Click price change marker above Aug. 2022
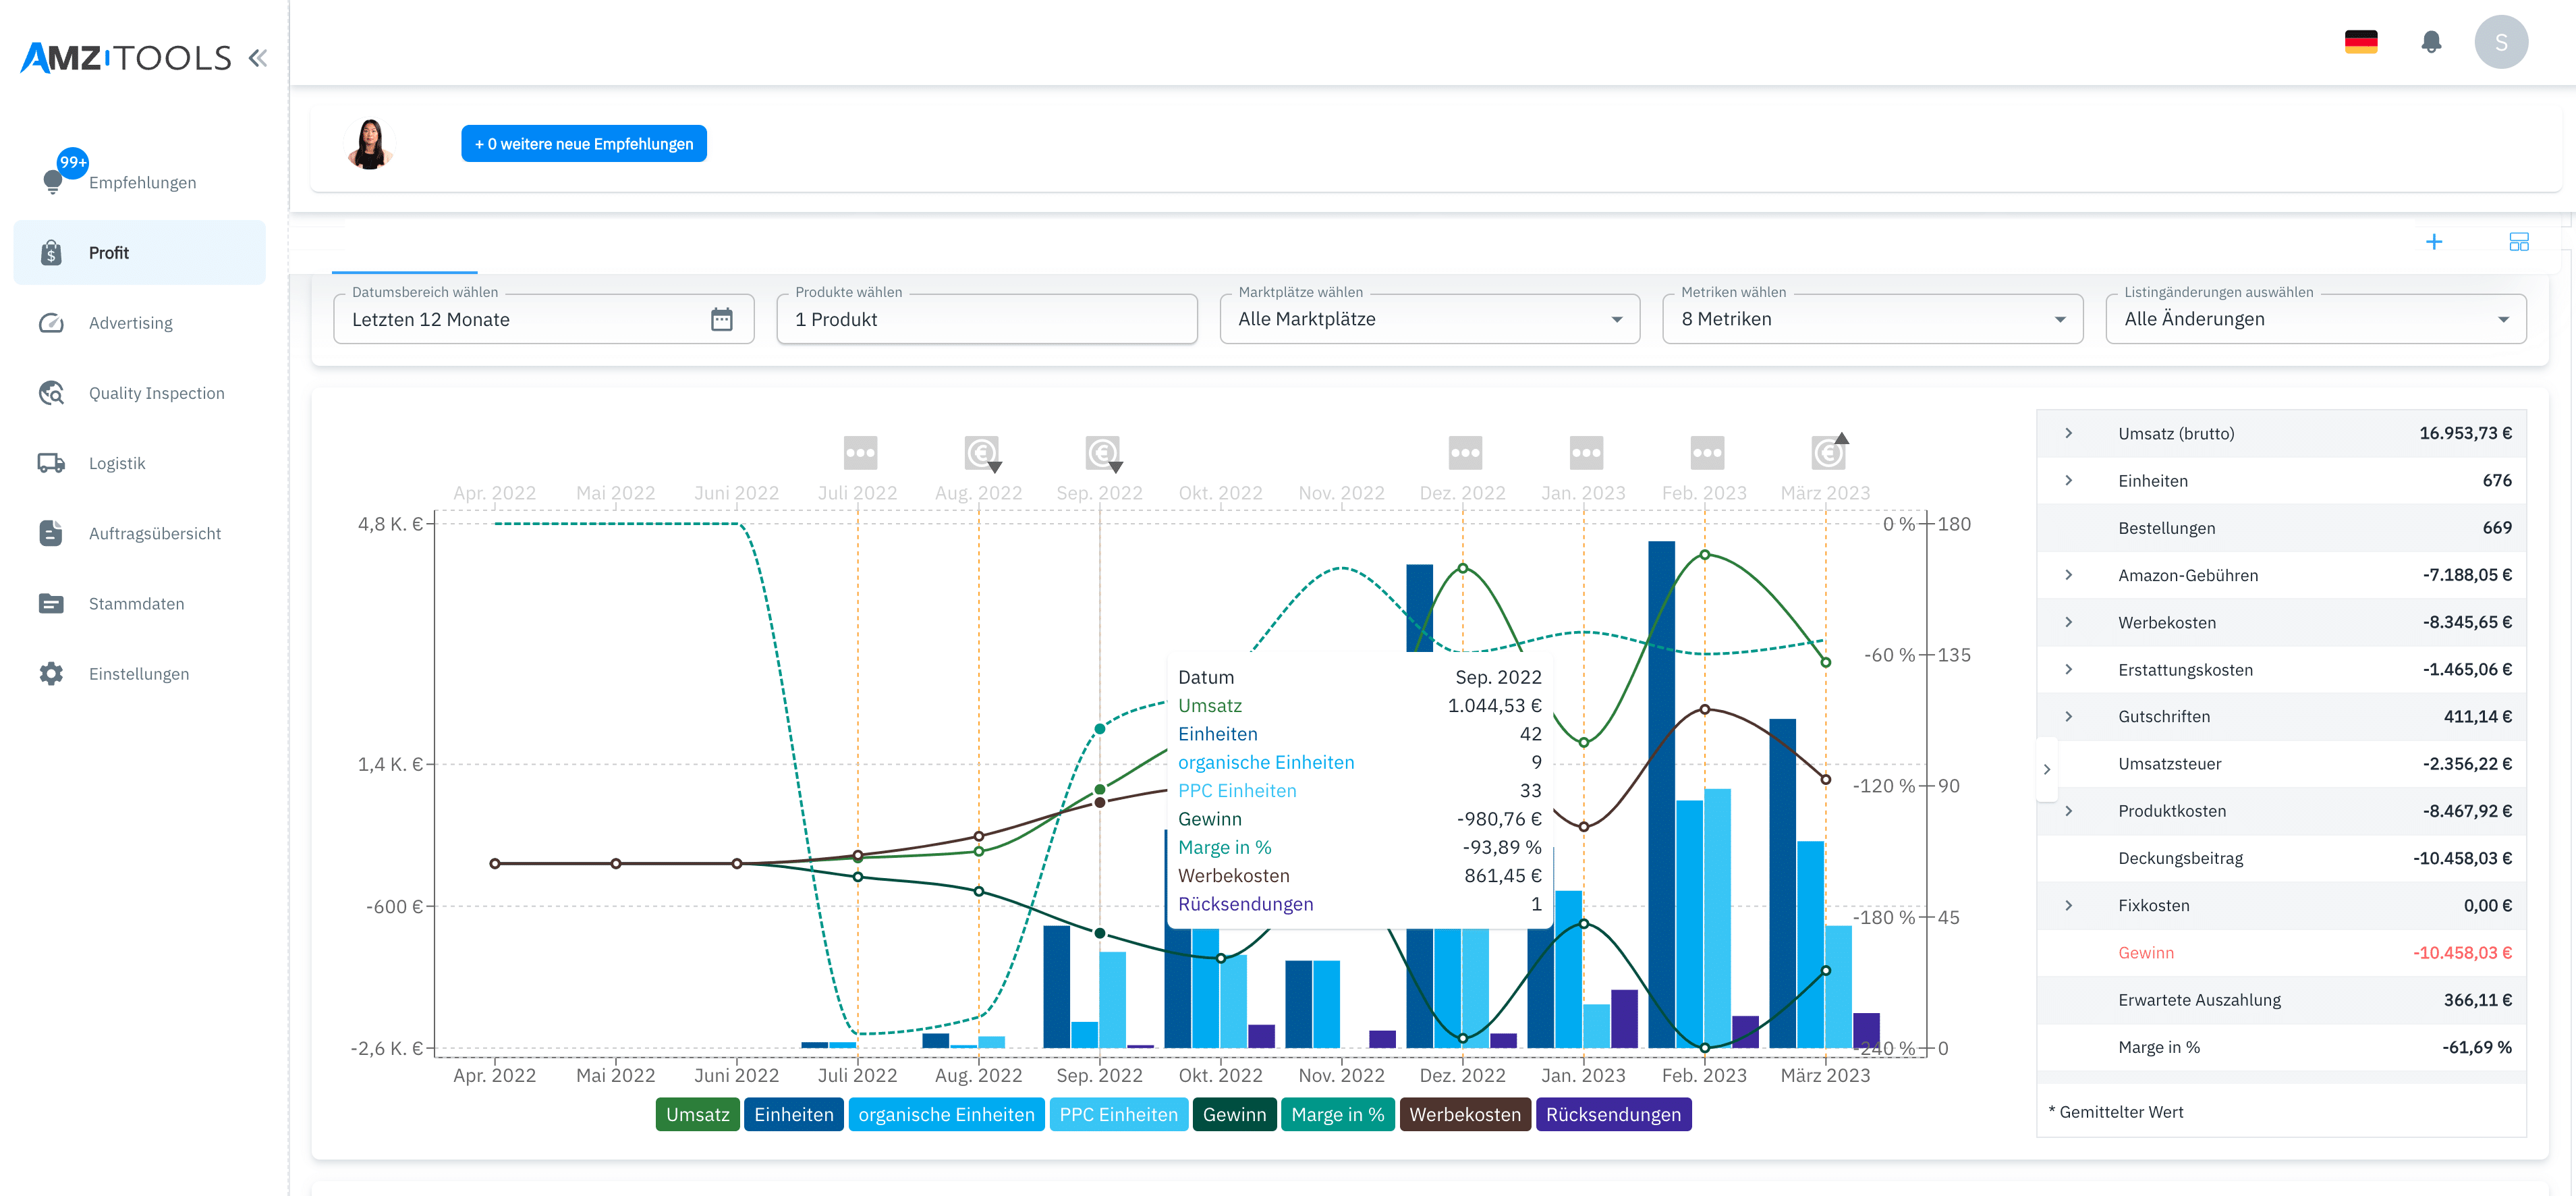The image size is (2576, 1196). [981, 453]
